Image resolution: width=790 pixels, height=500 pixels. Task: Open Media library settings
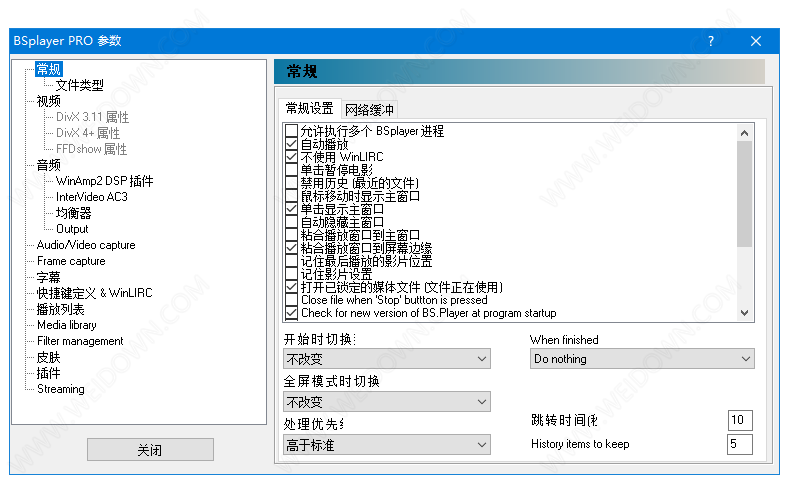pyautogui.click(x=67, y=325)
